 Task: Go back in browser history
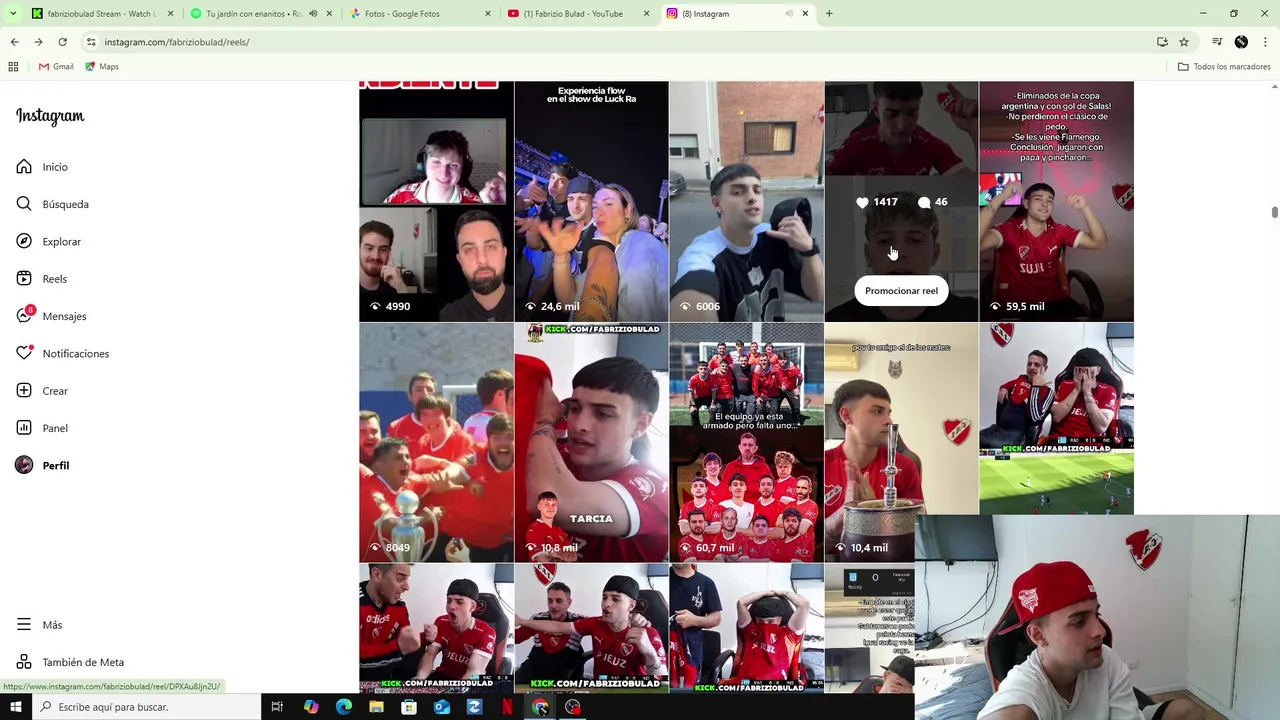coord(14,42)
